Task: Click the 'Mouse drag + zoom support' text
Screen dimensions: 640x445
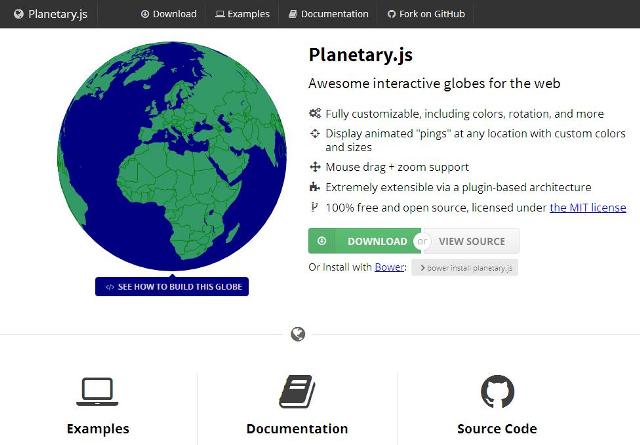Action: click(397, 167)
